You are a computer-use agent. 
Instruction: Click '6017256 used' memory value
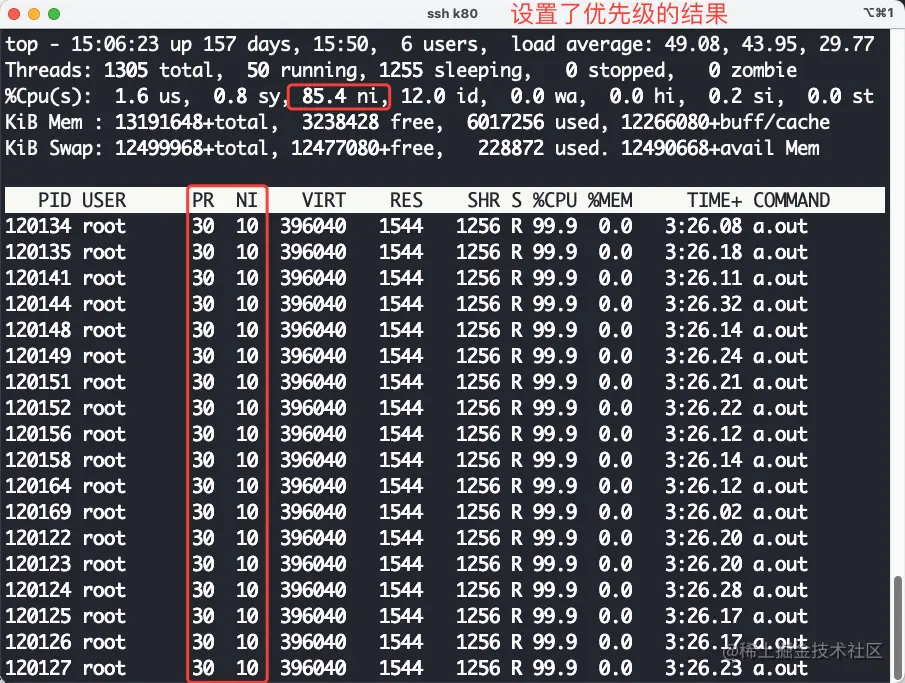pyautogui.click(x=533, y=122)
